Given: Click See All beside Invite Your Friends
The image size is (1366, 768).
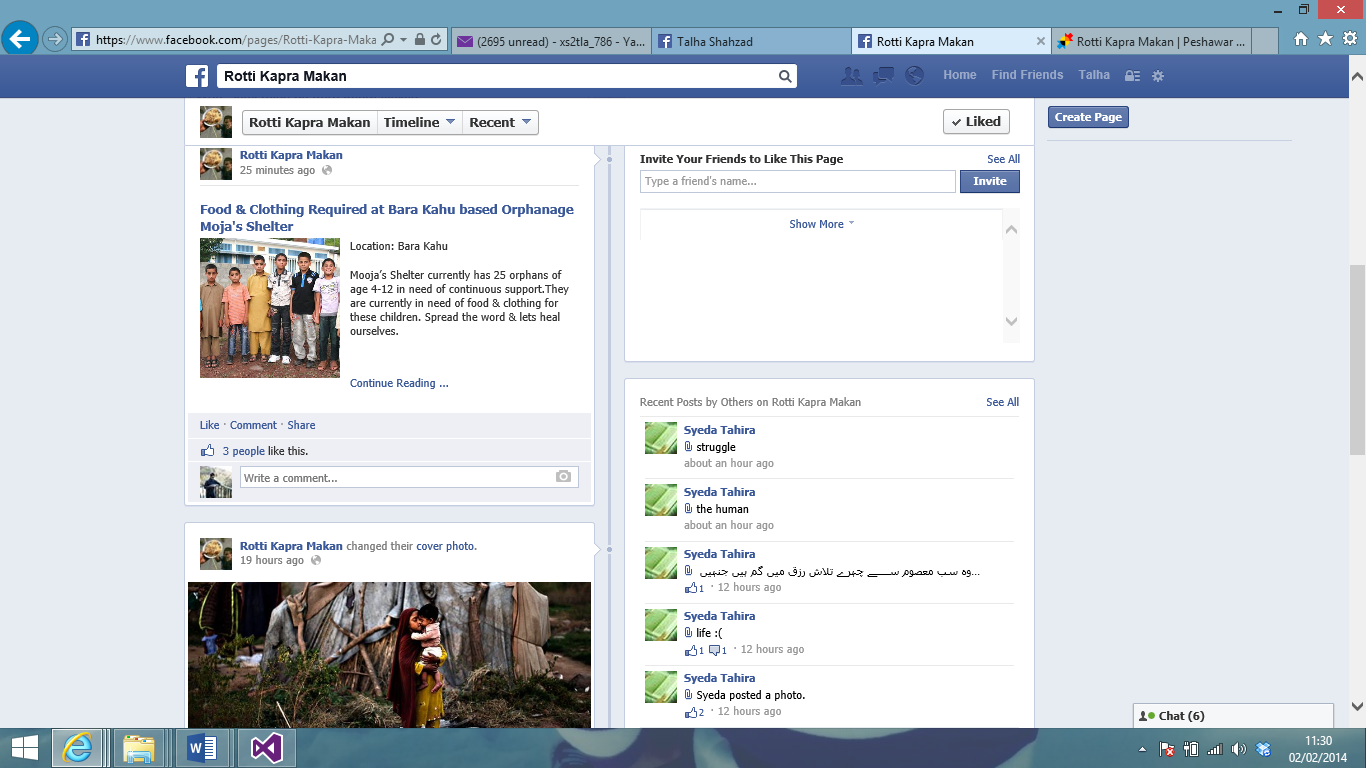Looking at the screenshot, I should [x=1003, y=159].
